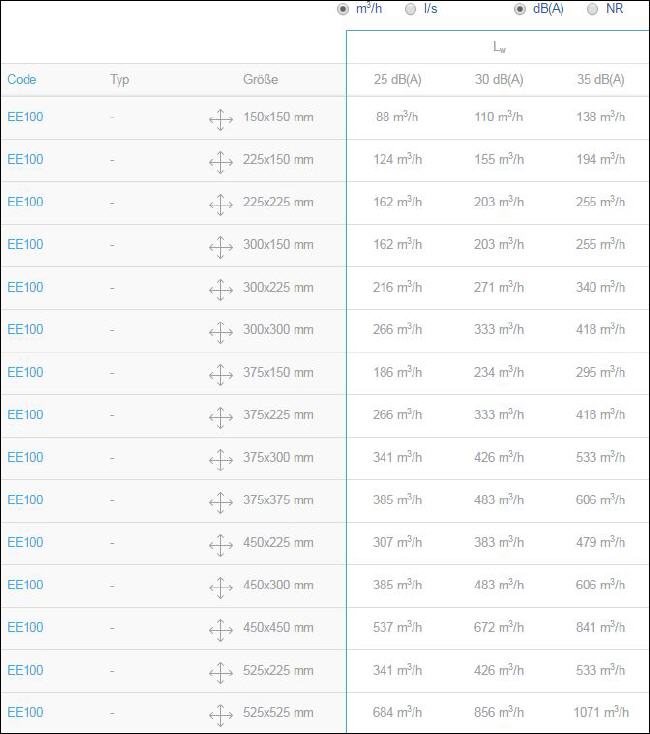
Task: Select the l/s unit radio button
Action: tap(410, 9)
